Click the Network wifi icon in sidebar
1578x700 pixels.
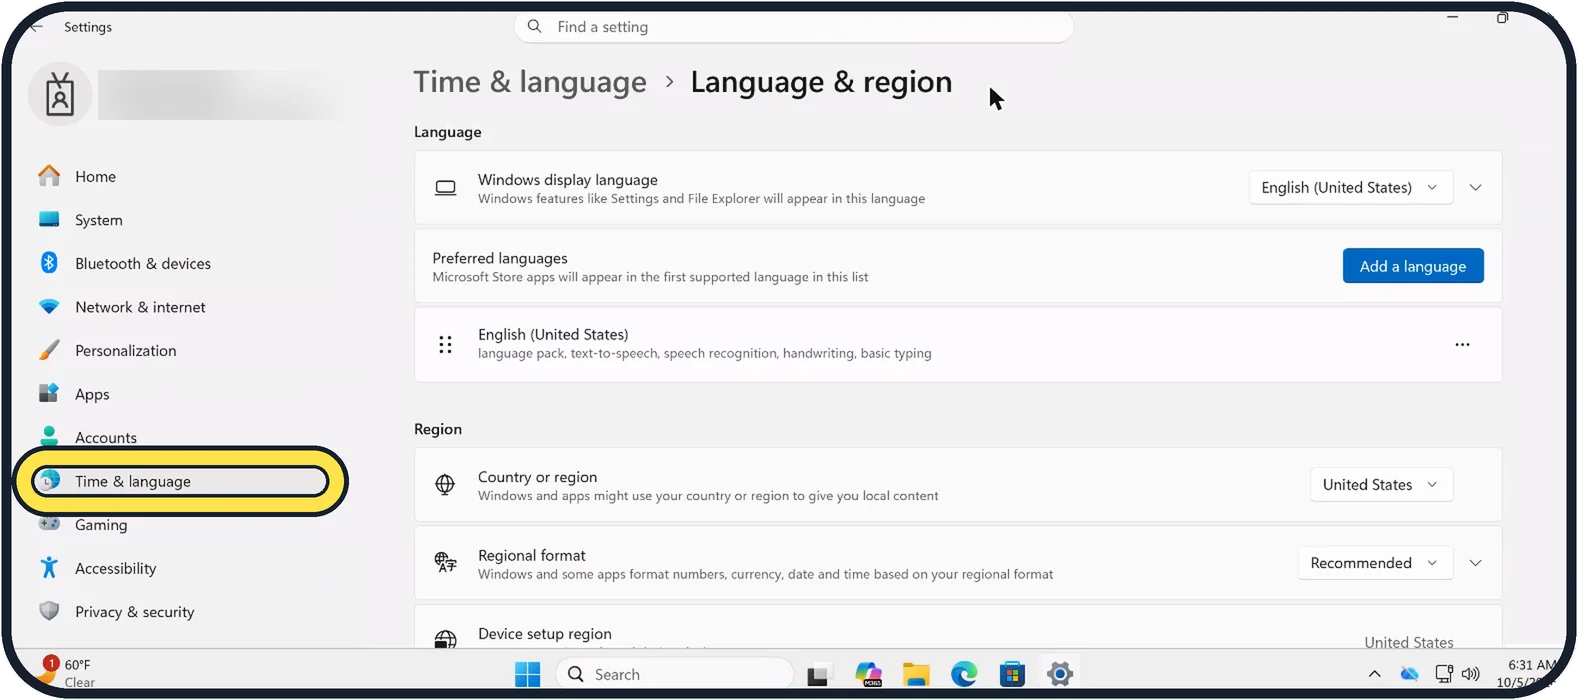tap(49, 307)
